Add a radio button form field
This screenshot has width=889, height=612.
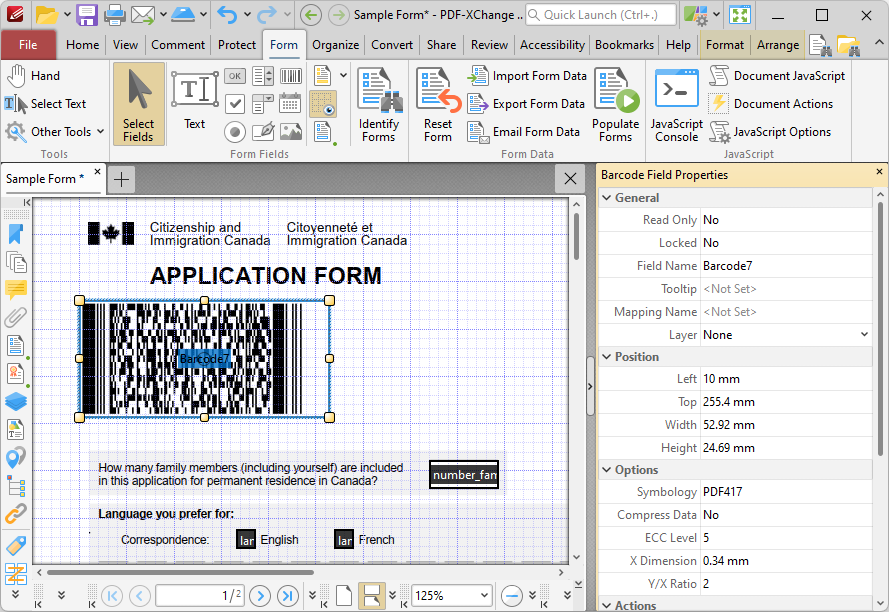[x=235, y=132]
